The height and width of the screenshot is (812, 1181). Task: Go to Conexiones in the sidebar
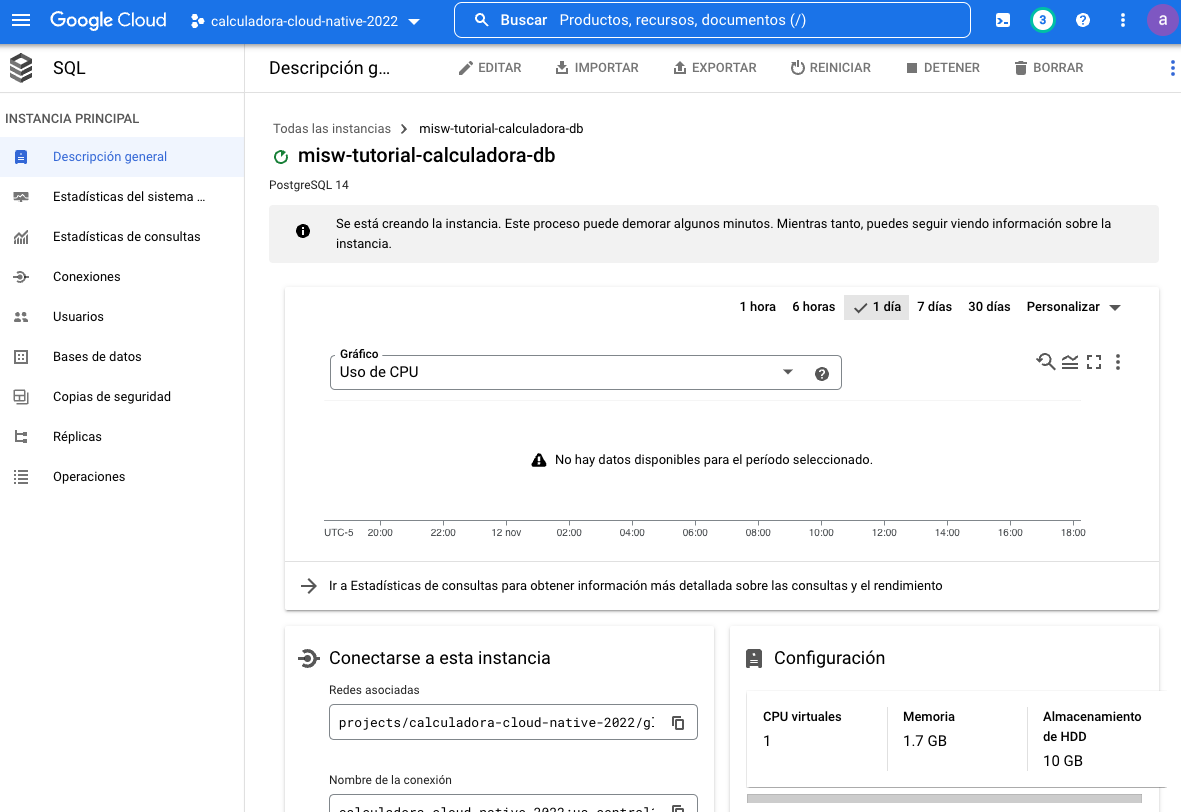122,276
